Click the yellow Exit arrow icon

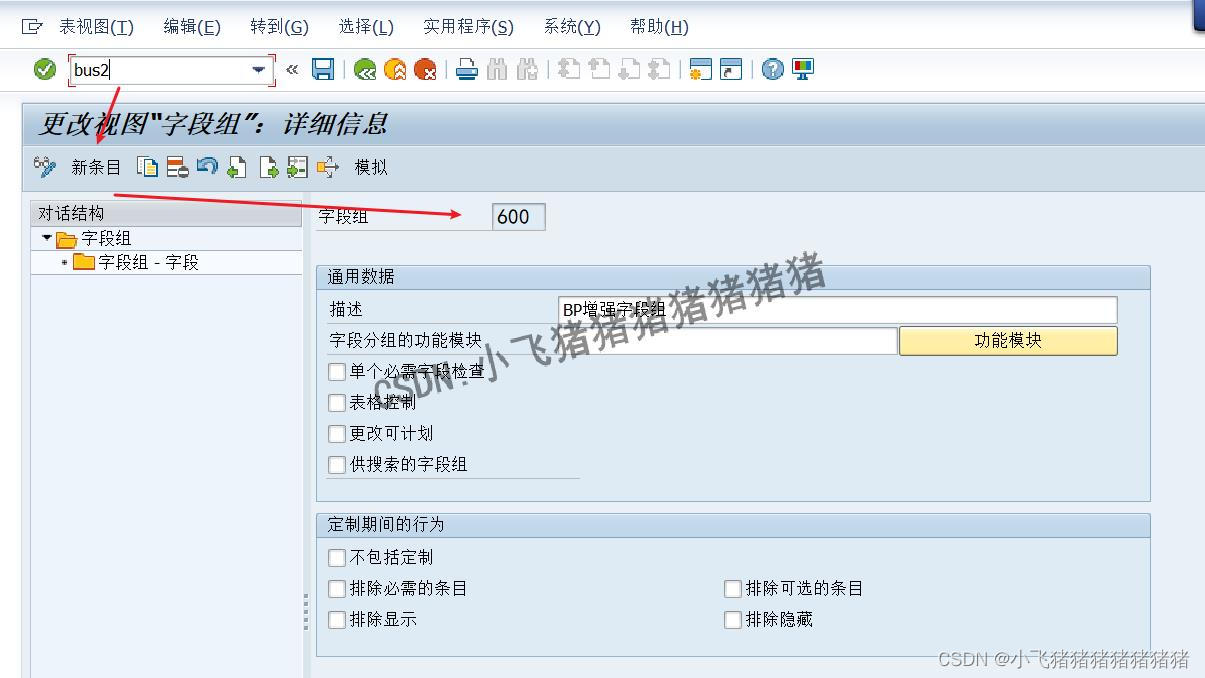(x=395, y=69)
